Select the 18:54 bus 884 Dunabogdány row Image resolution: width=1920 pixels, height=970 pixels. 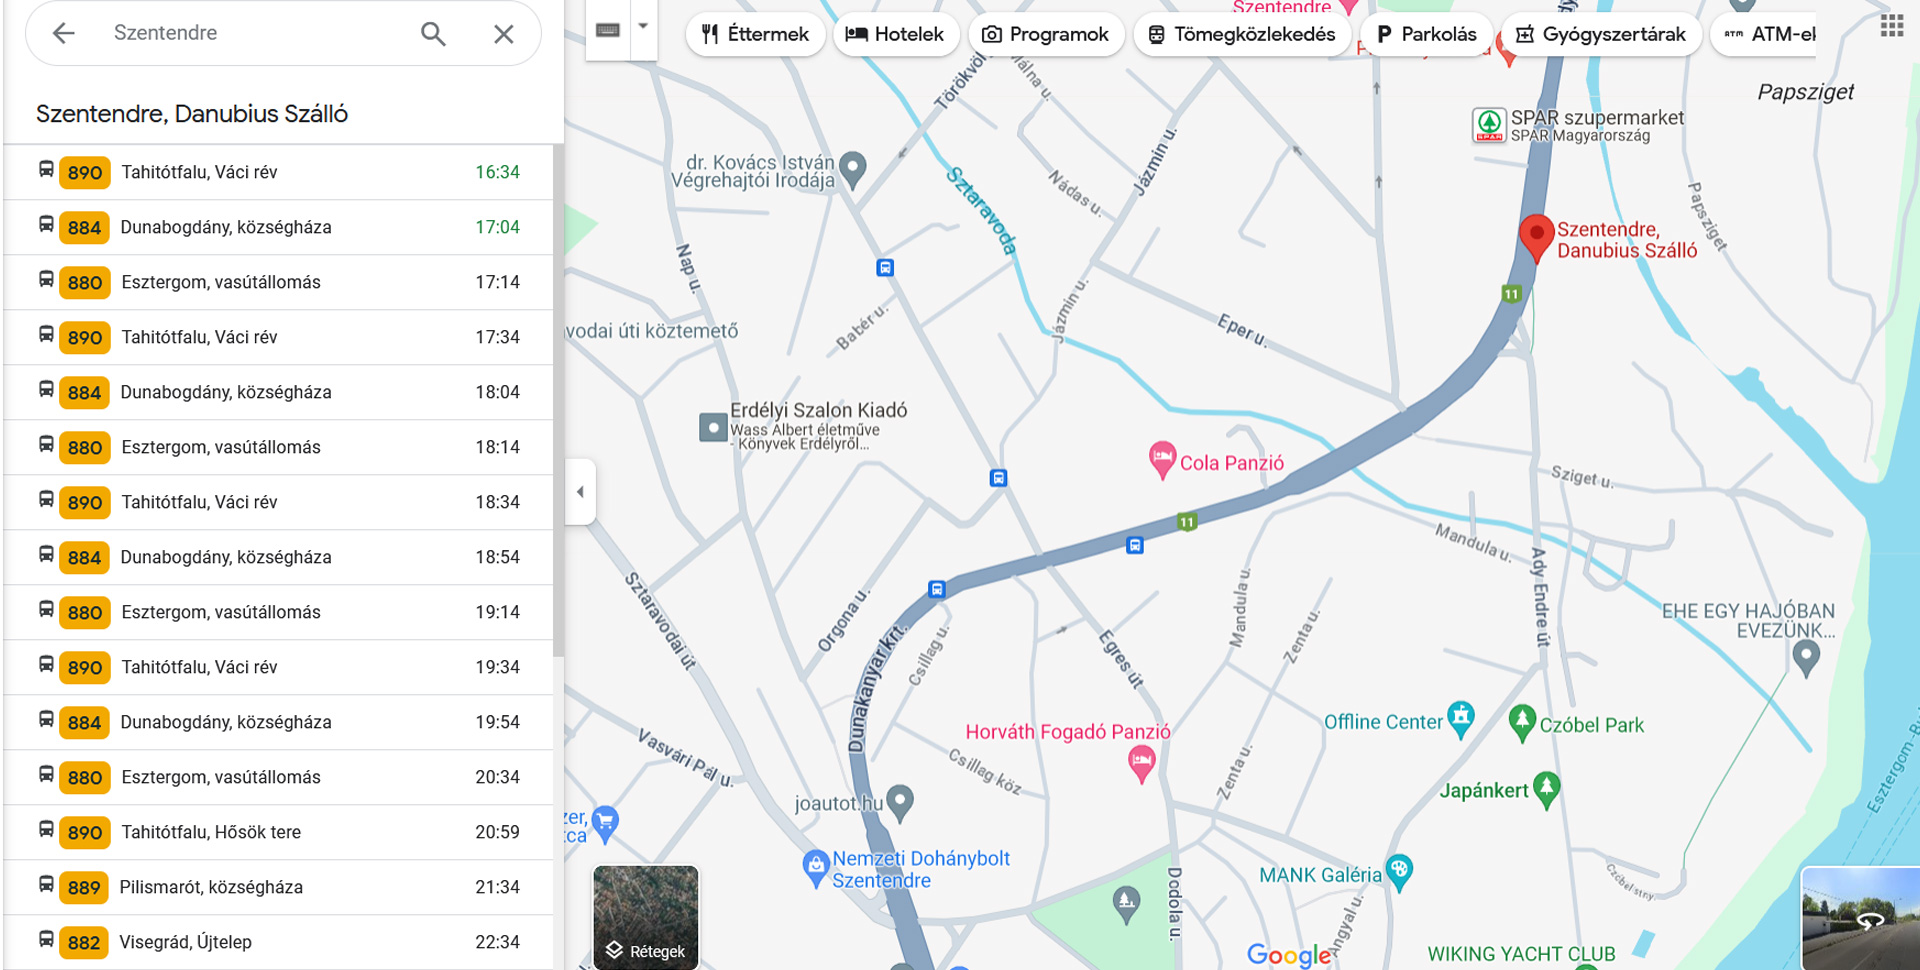click(278, 557)
